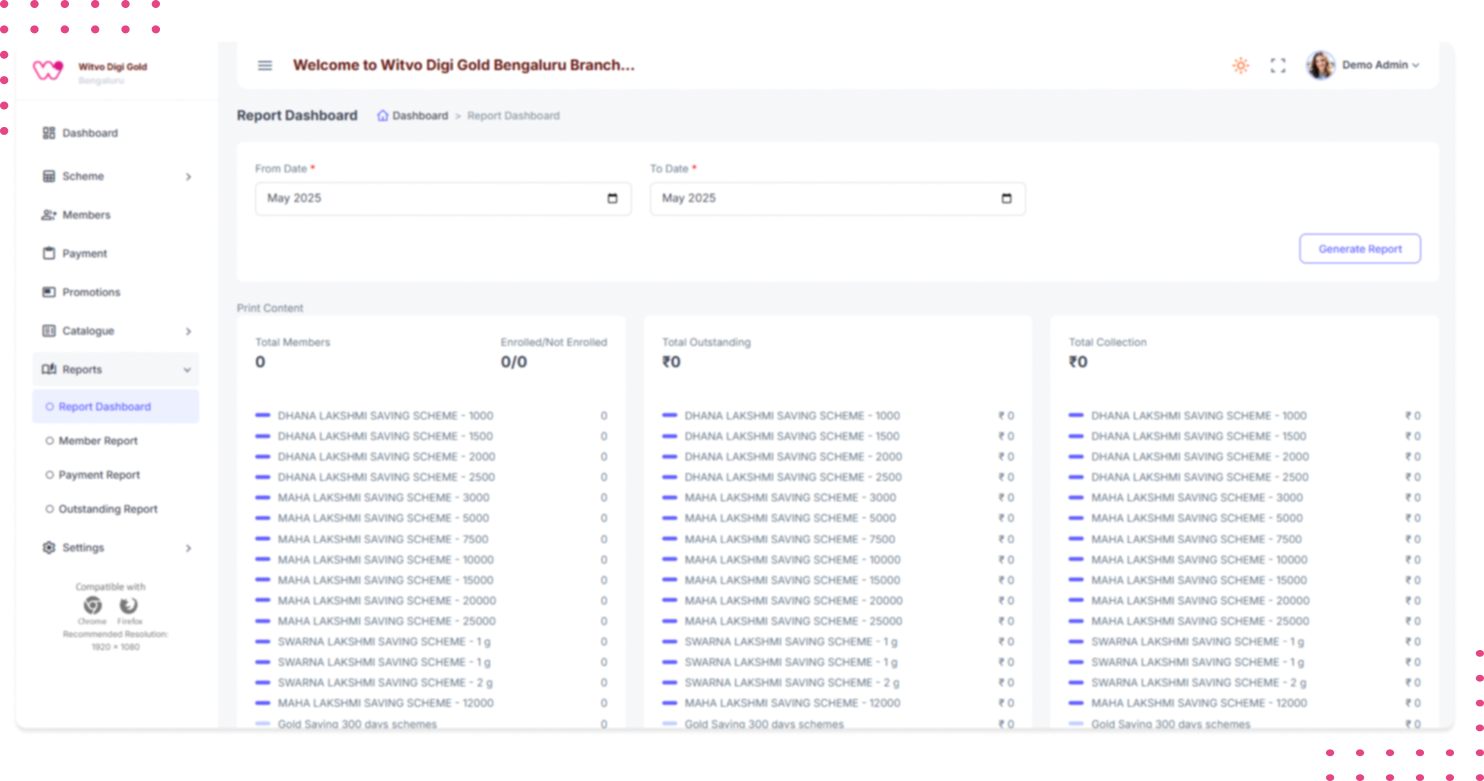Click the Settings gear icon
The width and height of the screenshot is (1484, 781).
(49, 548)
